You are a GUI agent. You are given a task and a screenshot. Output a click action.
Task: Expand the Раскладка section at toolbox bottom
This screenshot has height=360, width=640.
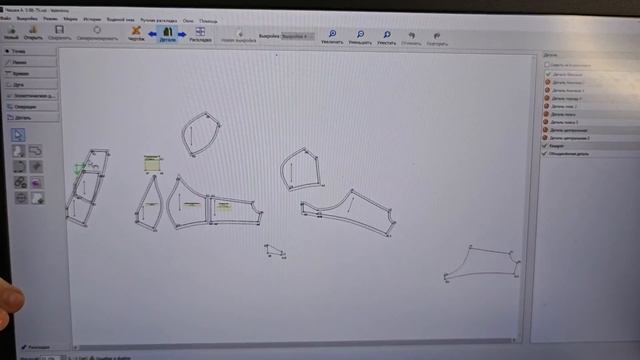pos(36,347)
